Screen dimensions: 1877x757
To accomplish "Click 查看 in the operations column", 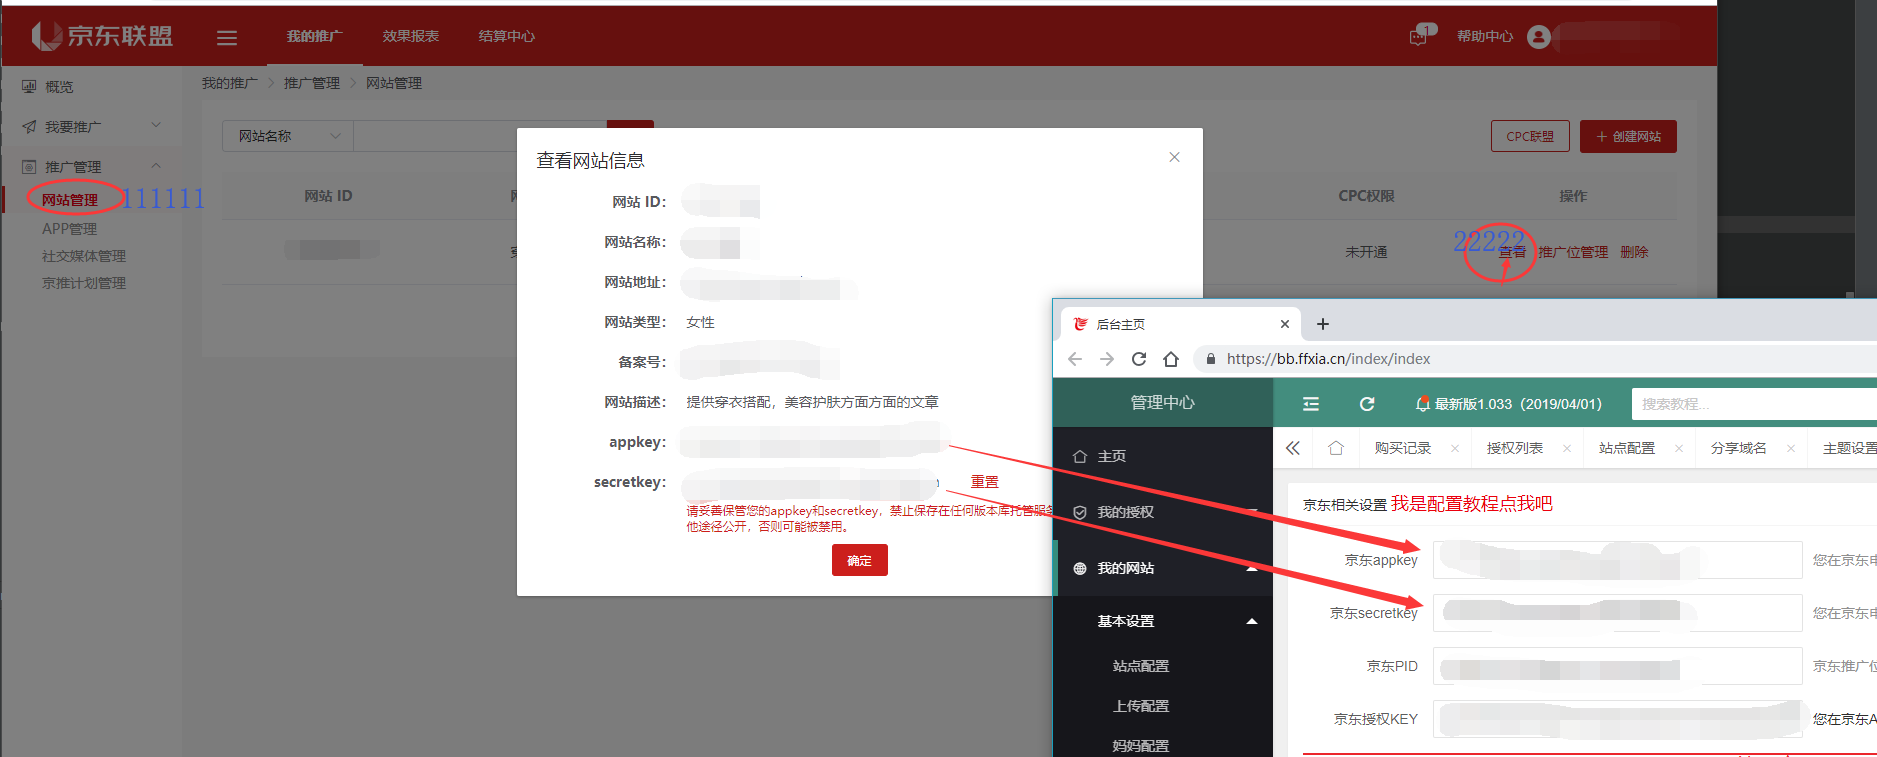I will (x=1512, y=252).
